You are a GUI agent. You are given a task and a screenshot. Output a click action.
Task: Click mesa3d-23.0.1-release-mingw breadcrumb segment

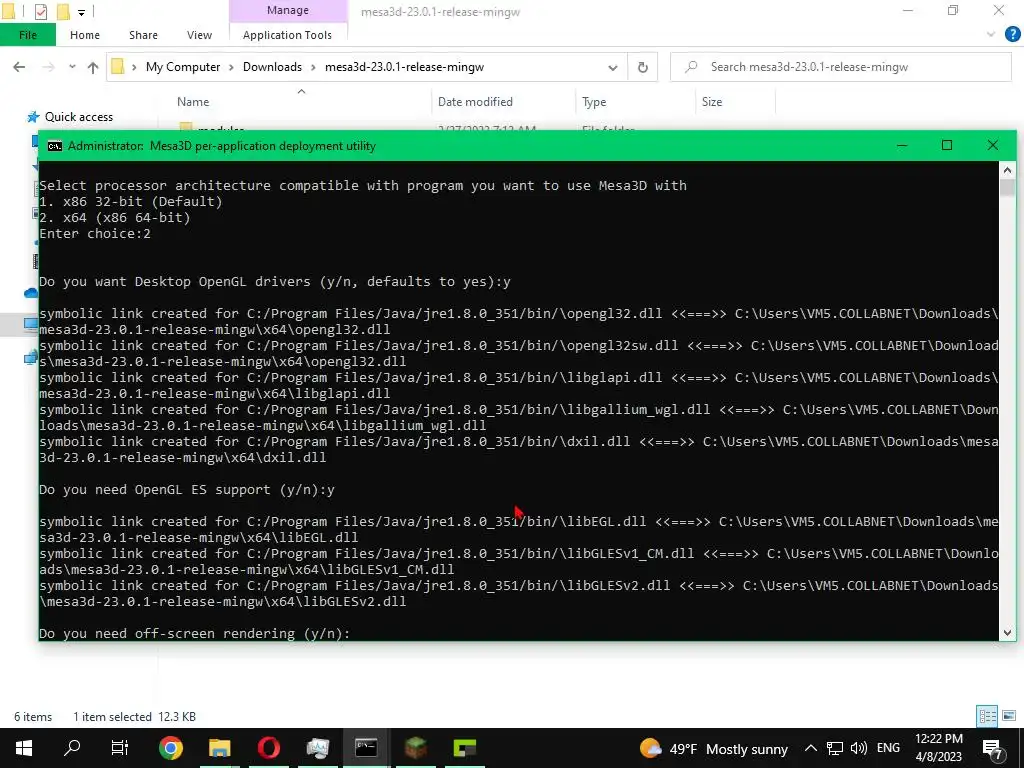click(404, 67)
